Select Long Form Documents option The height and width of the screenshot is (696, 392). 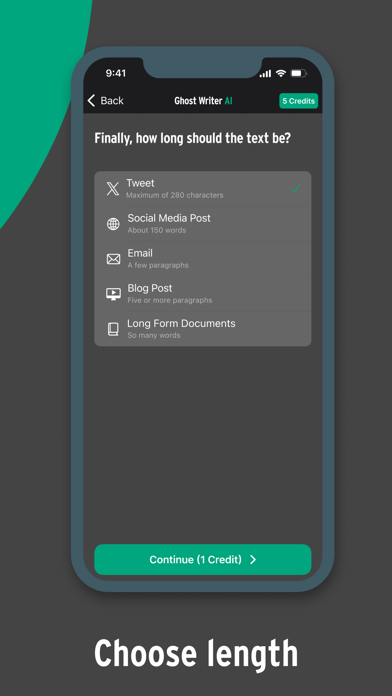pos(203,329)
